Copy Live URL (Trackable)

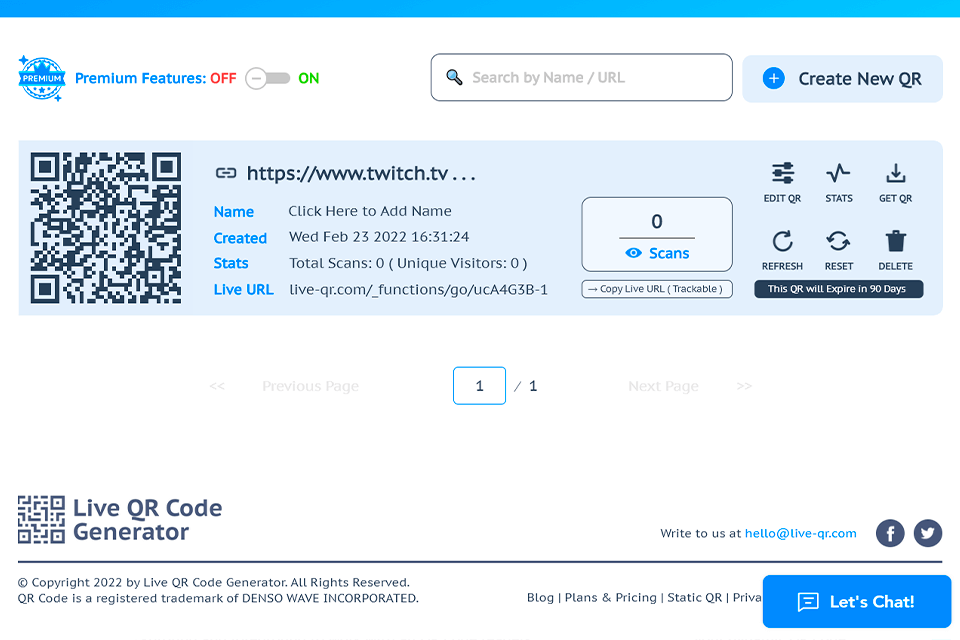(657, 288)
